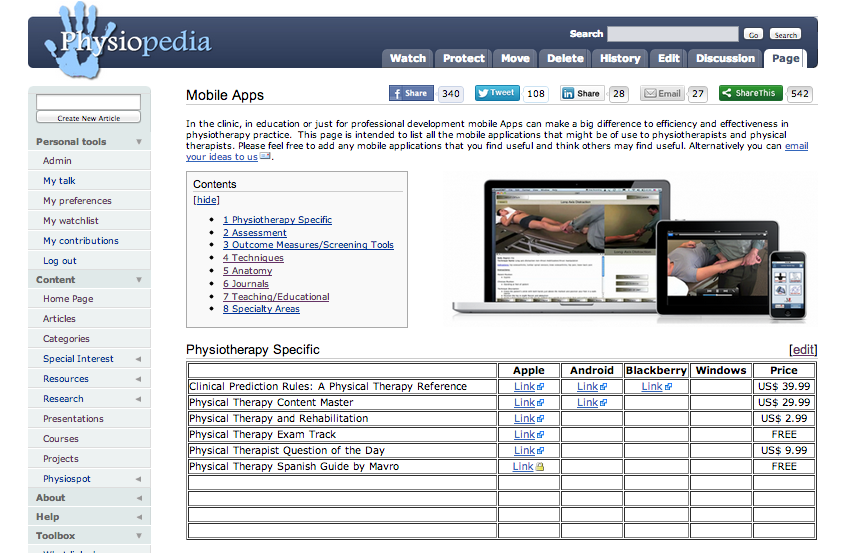Open the green ShareThis button
Viewport: 854px width, 553px height.
click(751, 93)
